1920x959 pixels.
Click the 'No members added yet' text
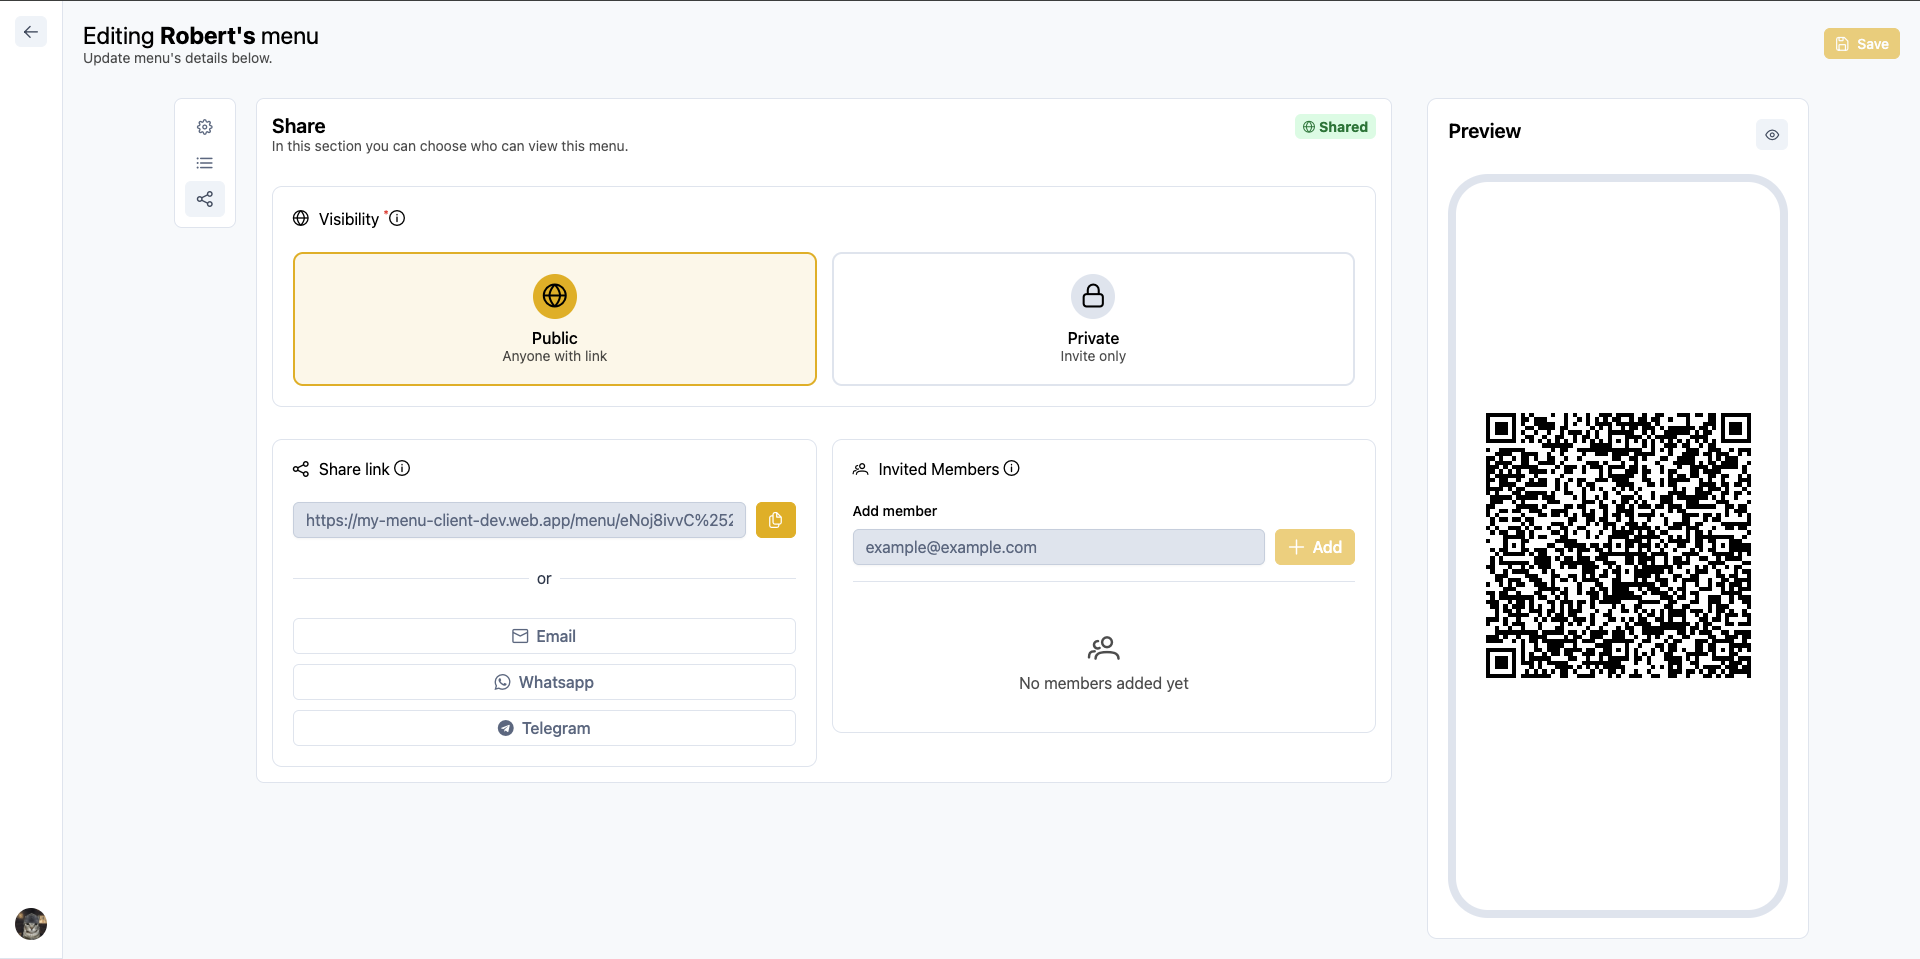[x=1104, y=683]
